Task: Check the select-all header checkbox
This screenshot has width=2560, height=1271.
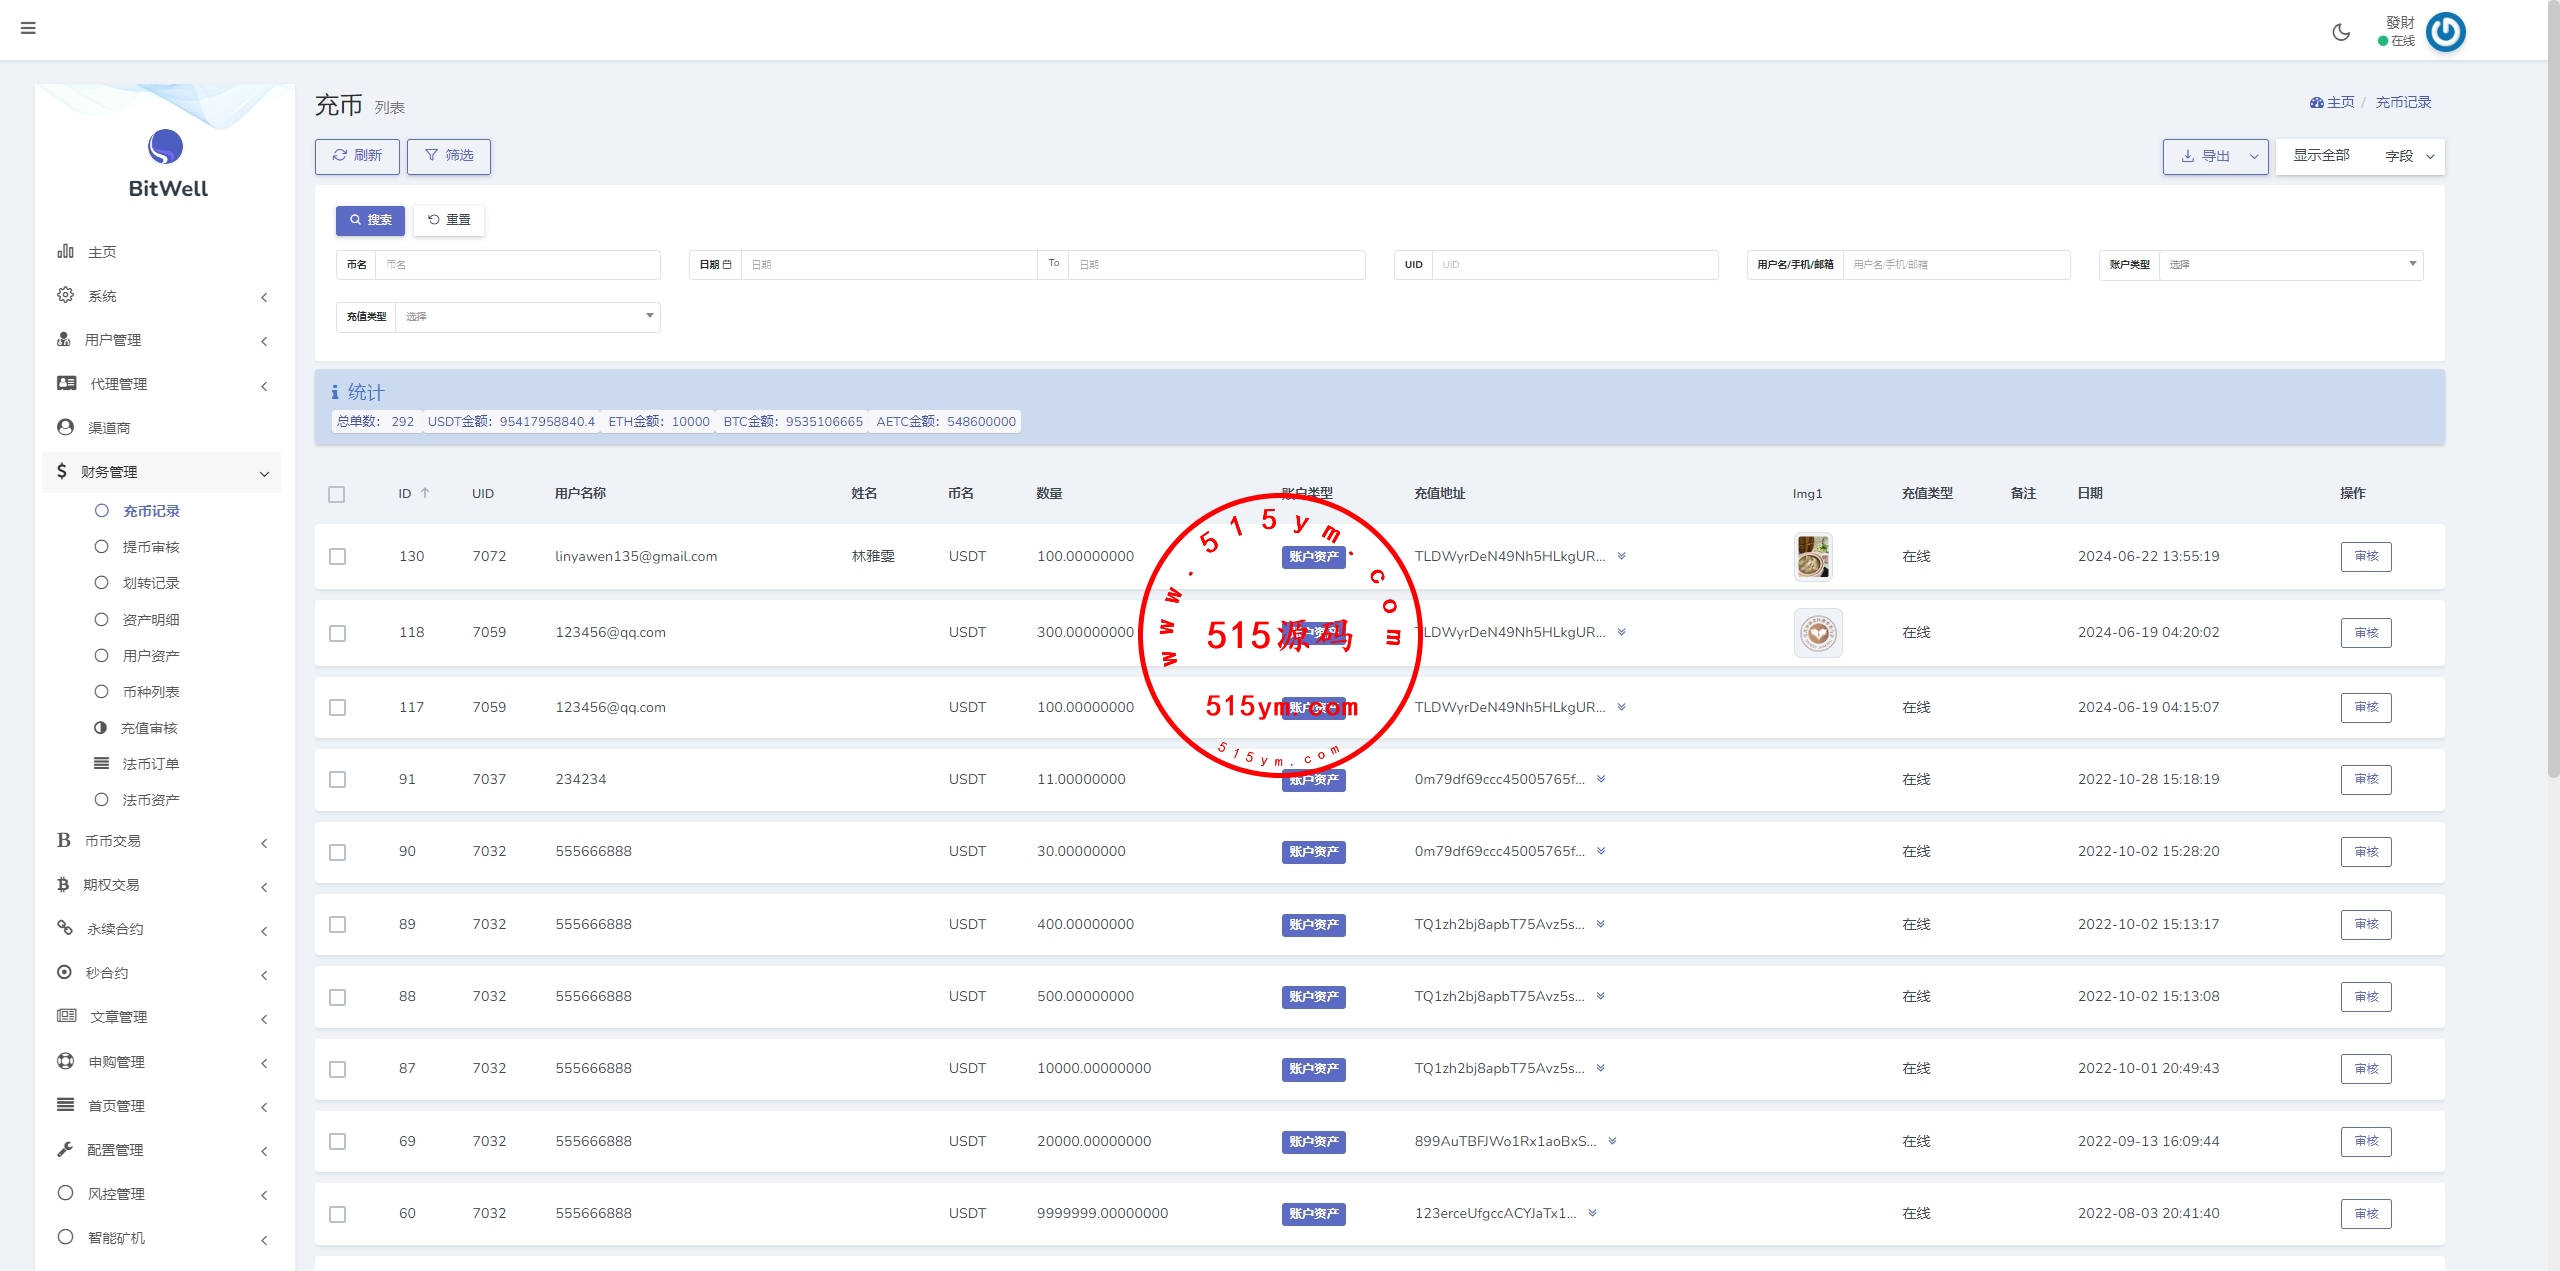Action: coord(337,494)
